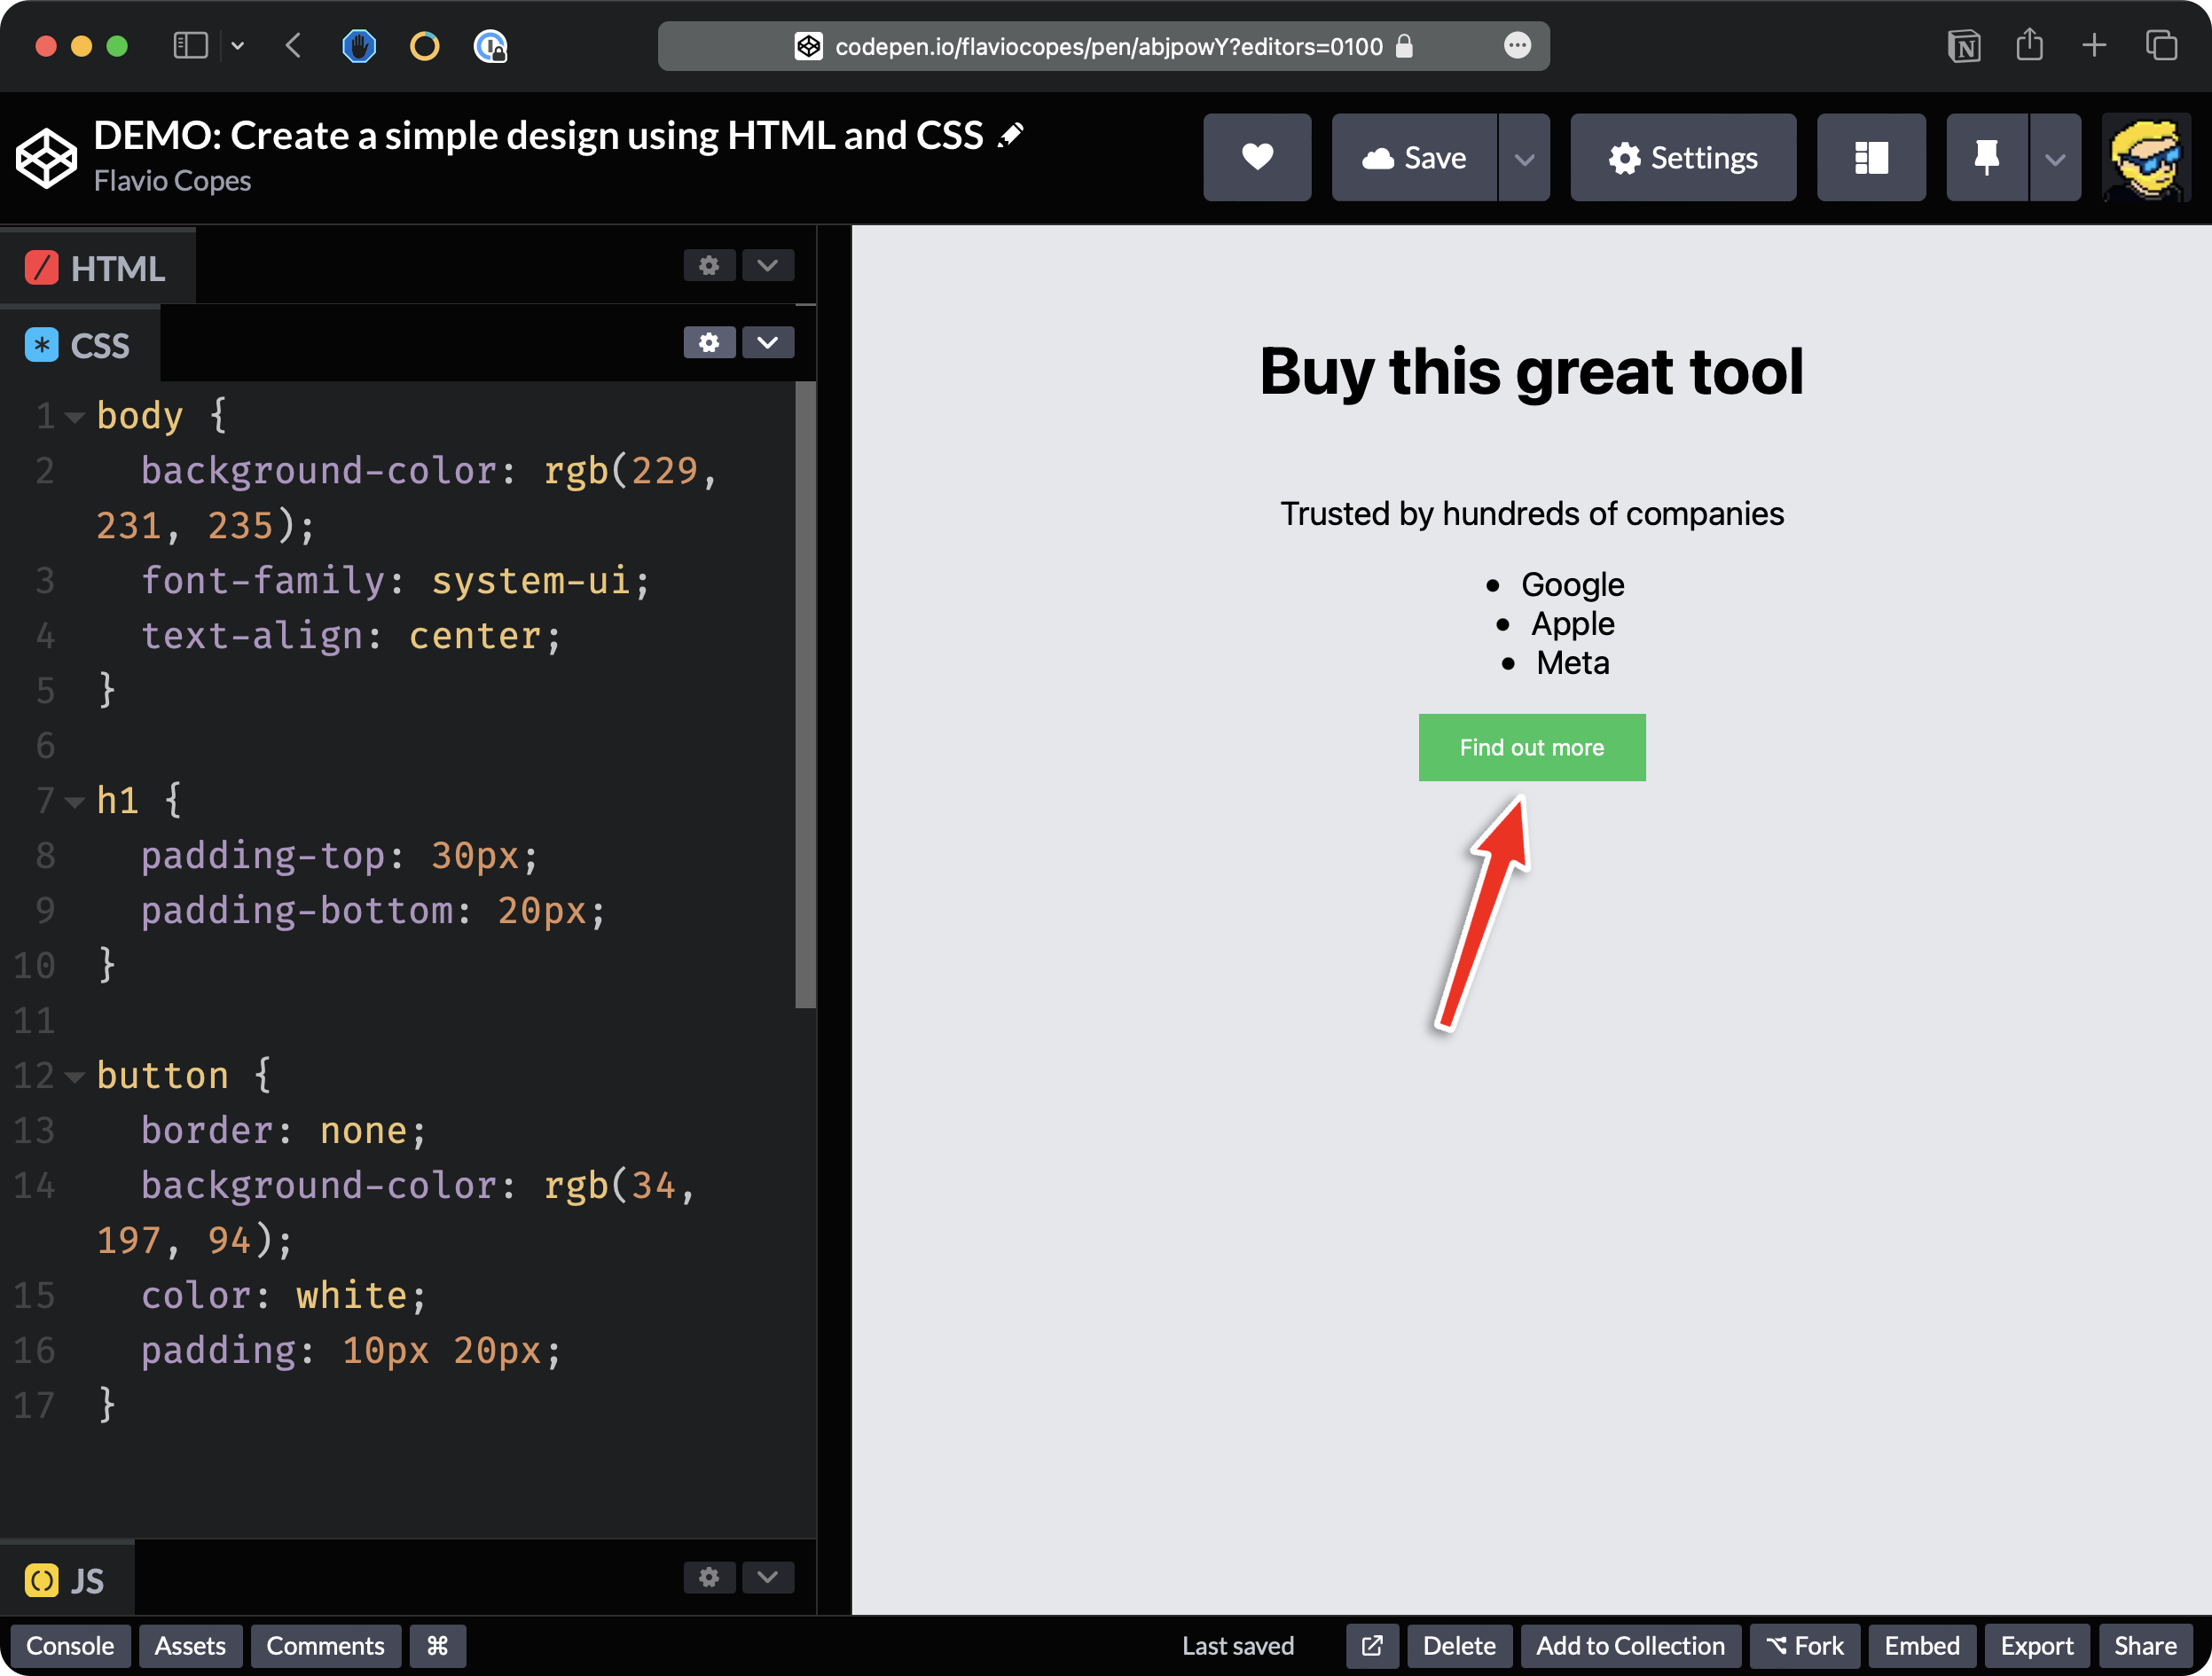Click the pin icon in the header
This screenshot has height=1676, width=2212.
click(x=1986, y=157)
